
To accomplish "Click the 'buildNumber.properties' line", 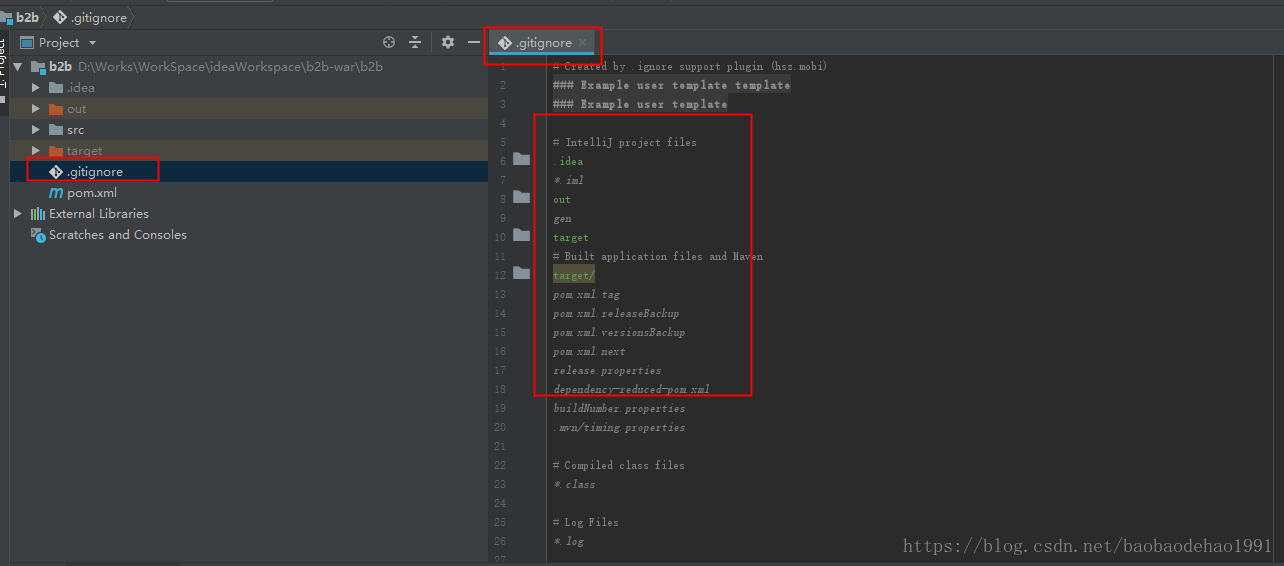I will pos(619,409).
